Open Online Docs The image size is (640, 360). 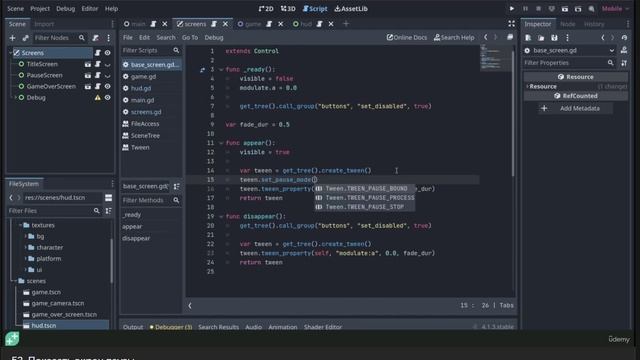(407, 38)
